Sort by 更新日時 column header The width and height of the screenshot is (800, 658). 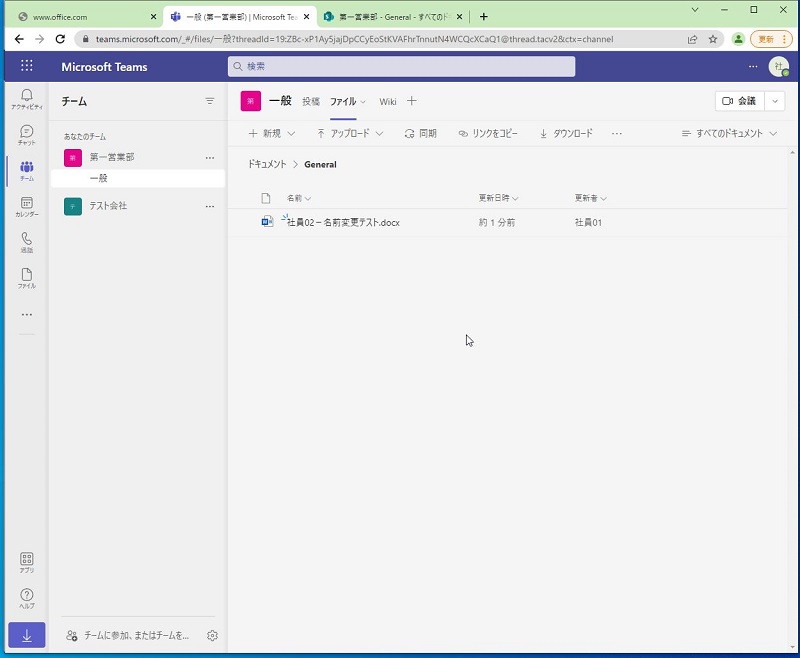pos(498,198)
